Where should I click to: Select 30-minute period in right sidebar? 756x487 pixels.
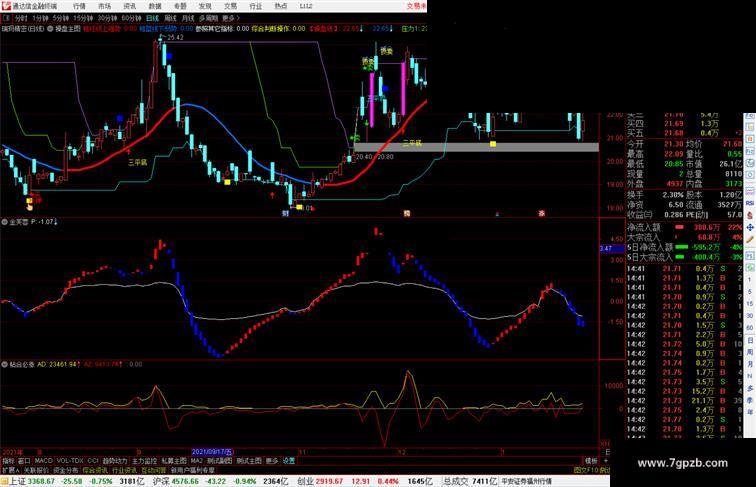(x=750, y=316)
